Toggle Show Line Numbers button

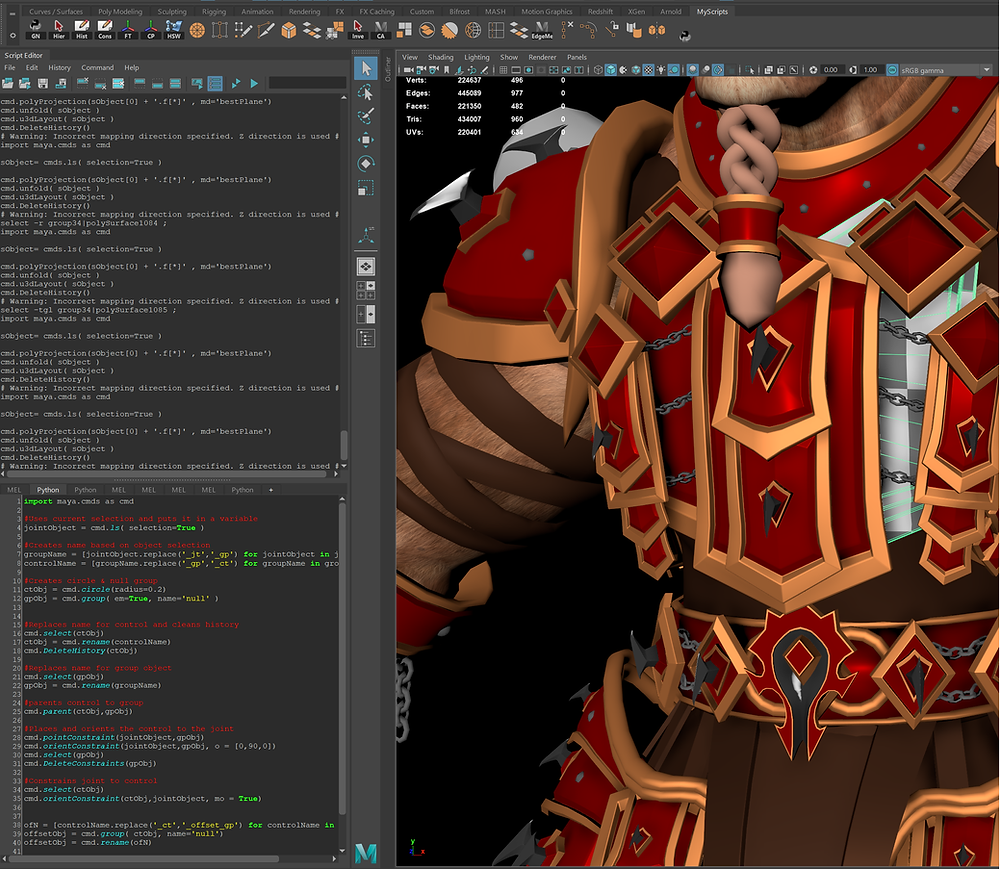215,83
